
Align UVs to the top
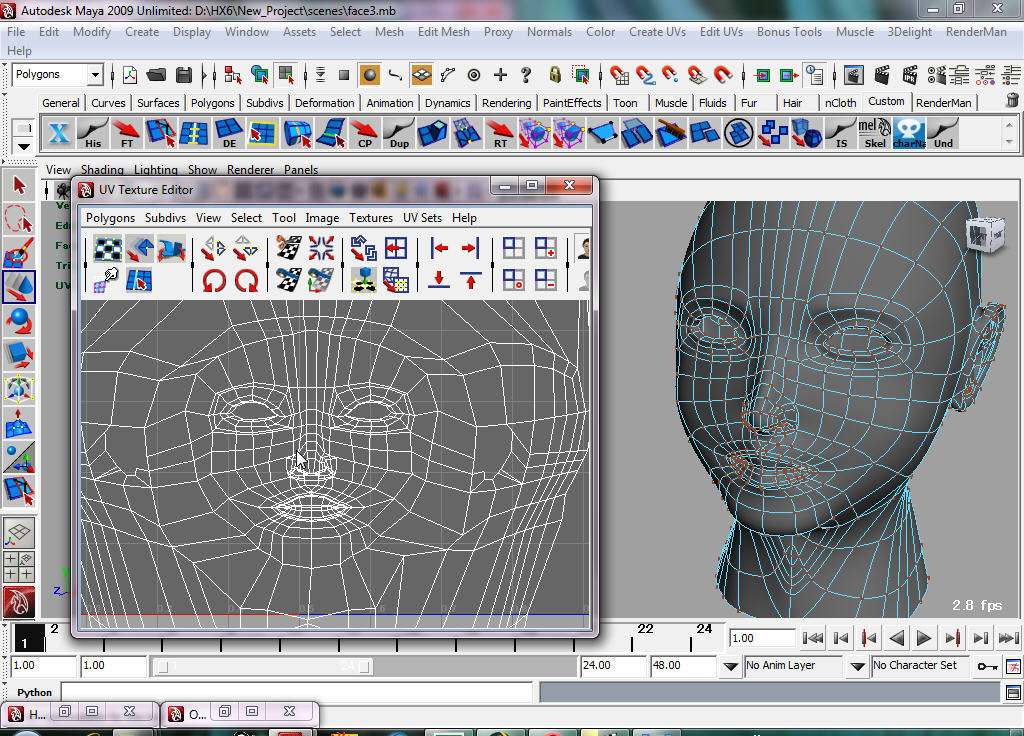tap(470, 280)
